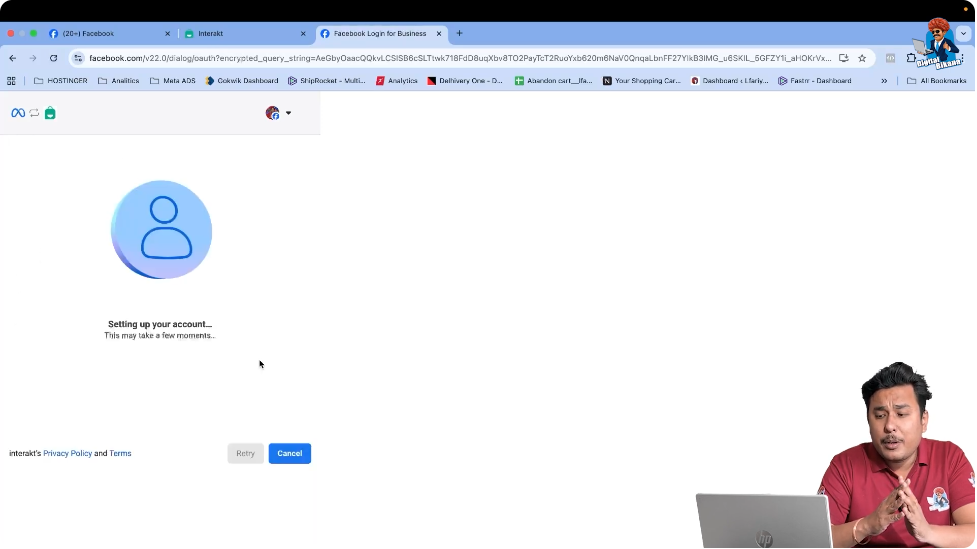Image resolution: width=977 pixels, height=549 pixels.
Task: Open the ShipRocket bookmark
Action: [x=326, y=80]
